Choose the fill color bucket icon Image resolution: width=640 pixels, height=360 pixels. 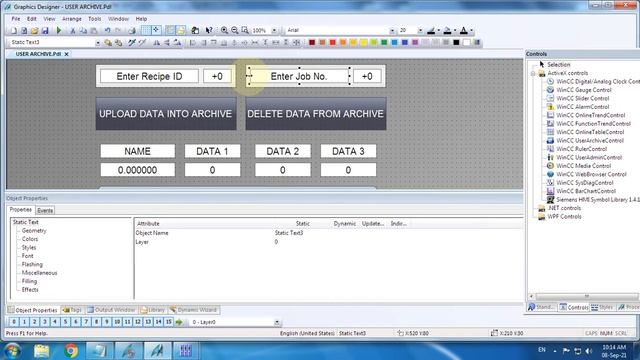point(447,31)
